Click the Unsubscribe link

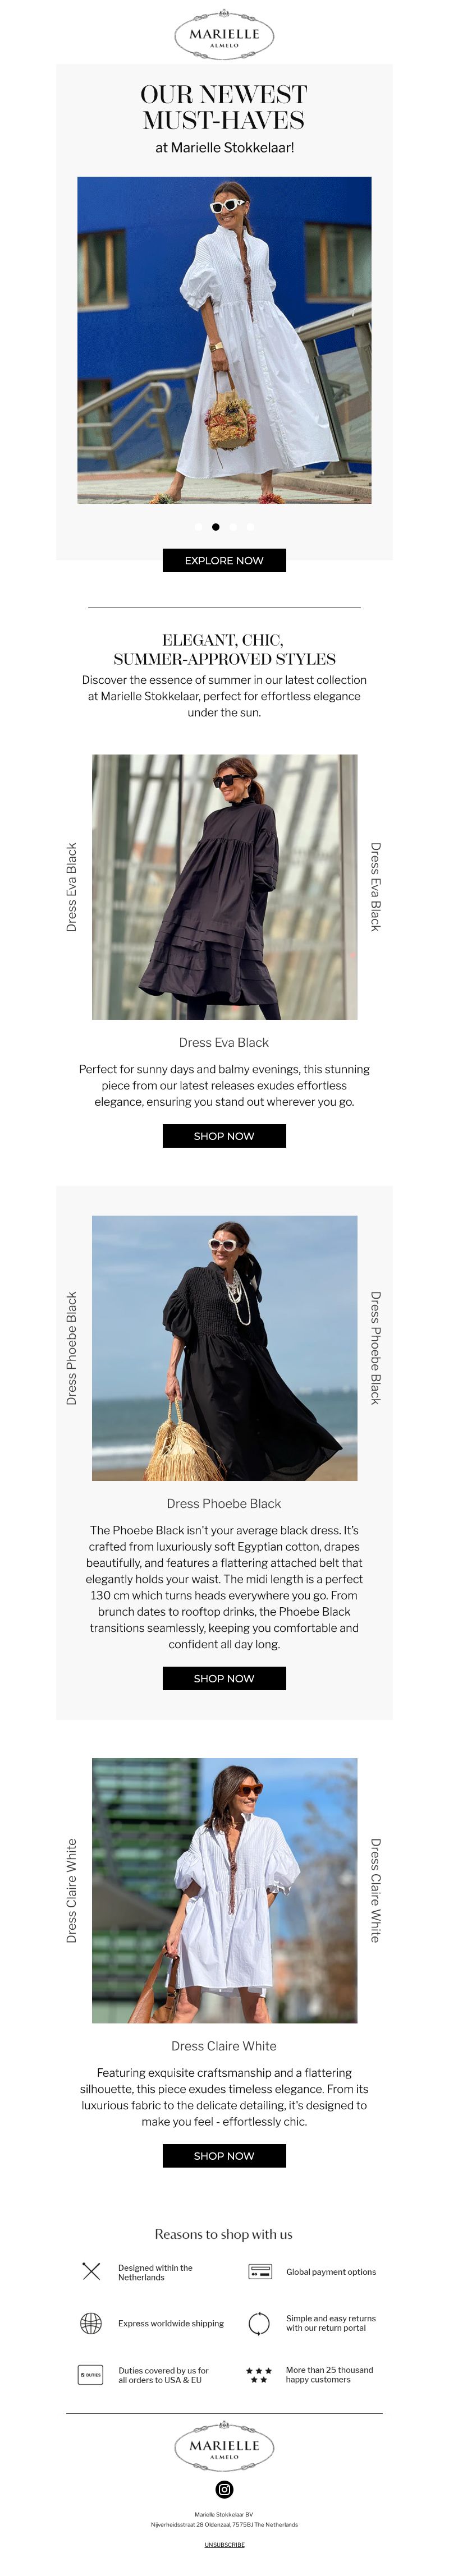[x=224, y=2544]
